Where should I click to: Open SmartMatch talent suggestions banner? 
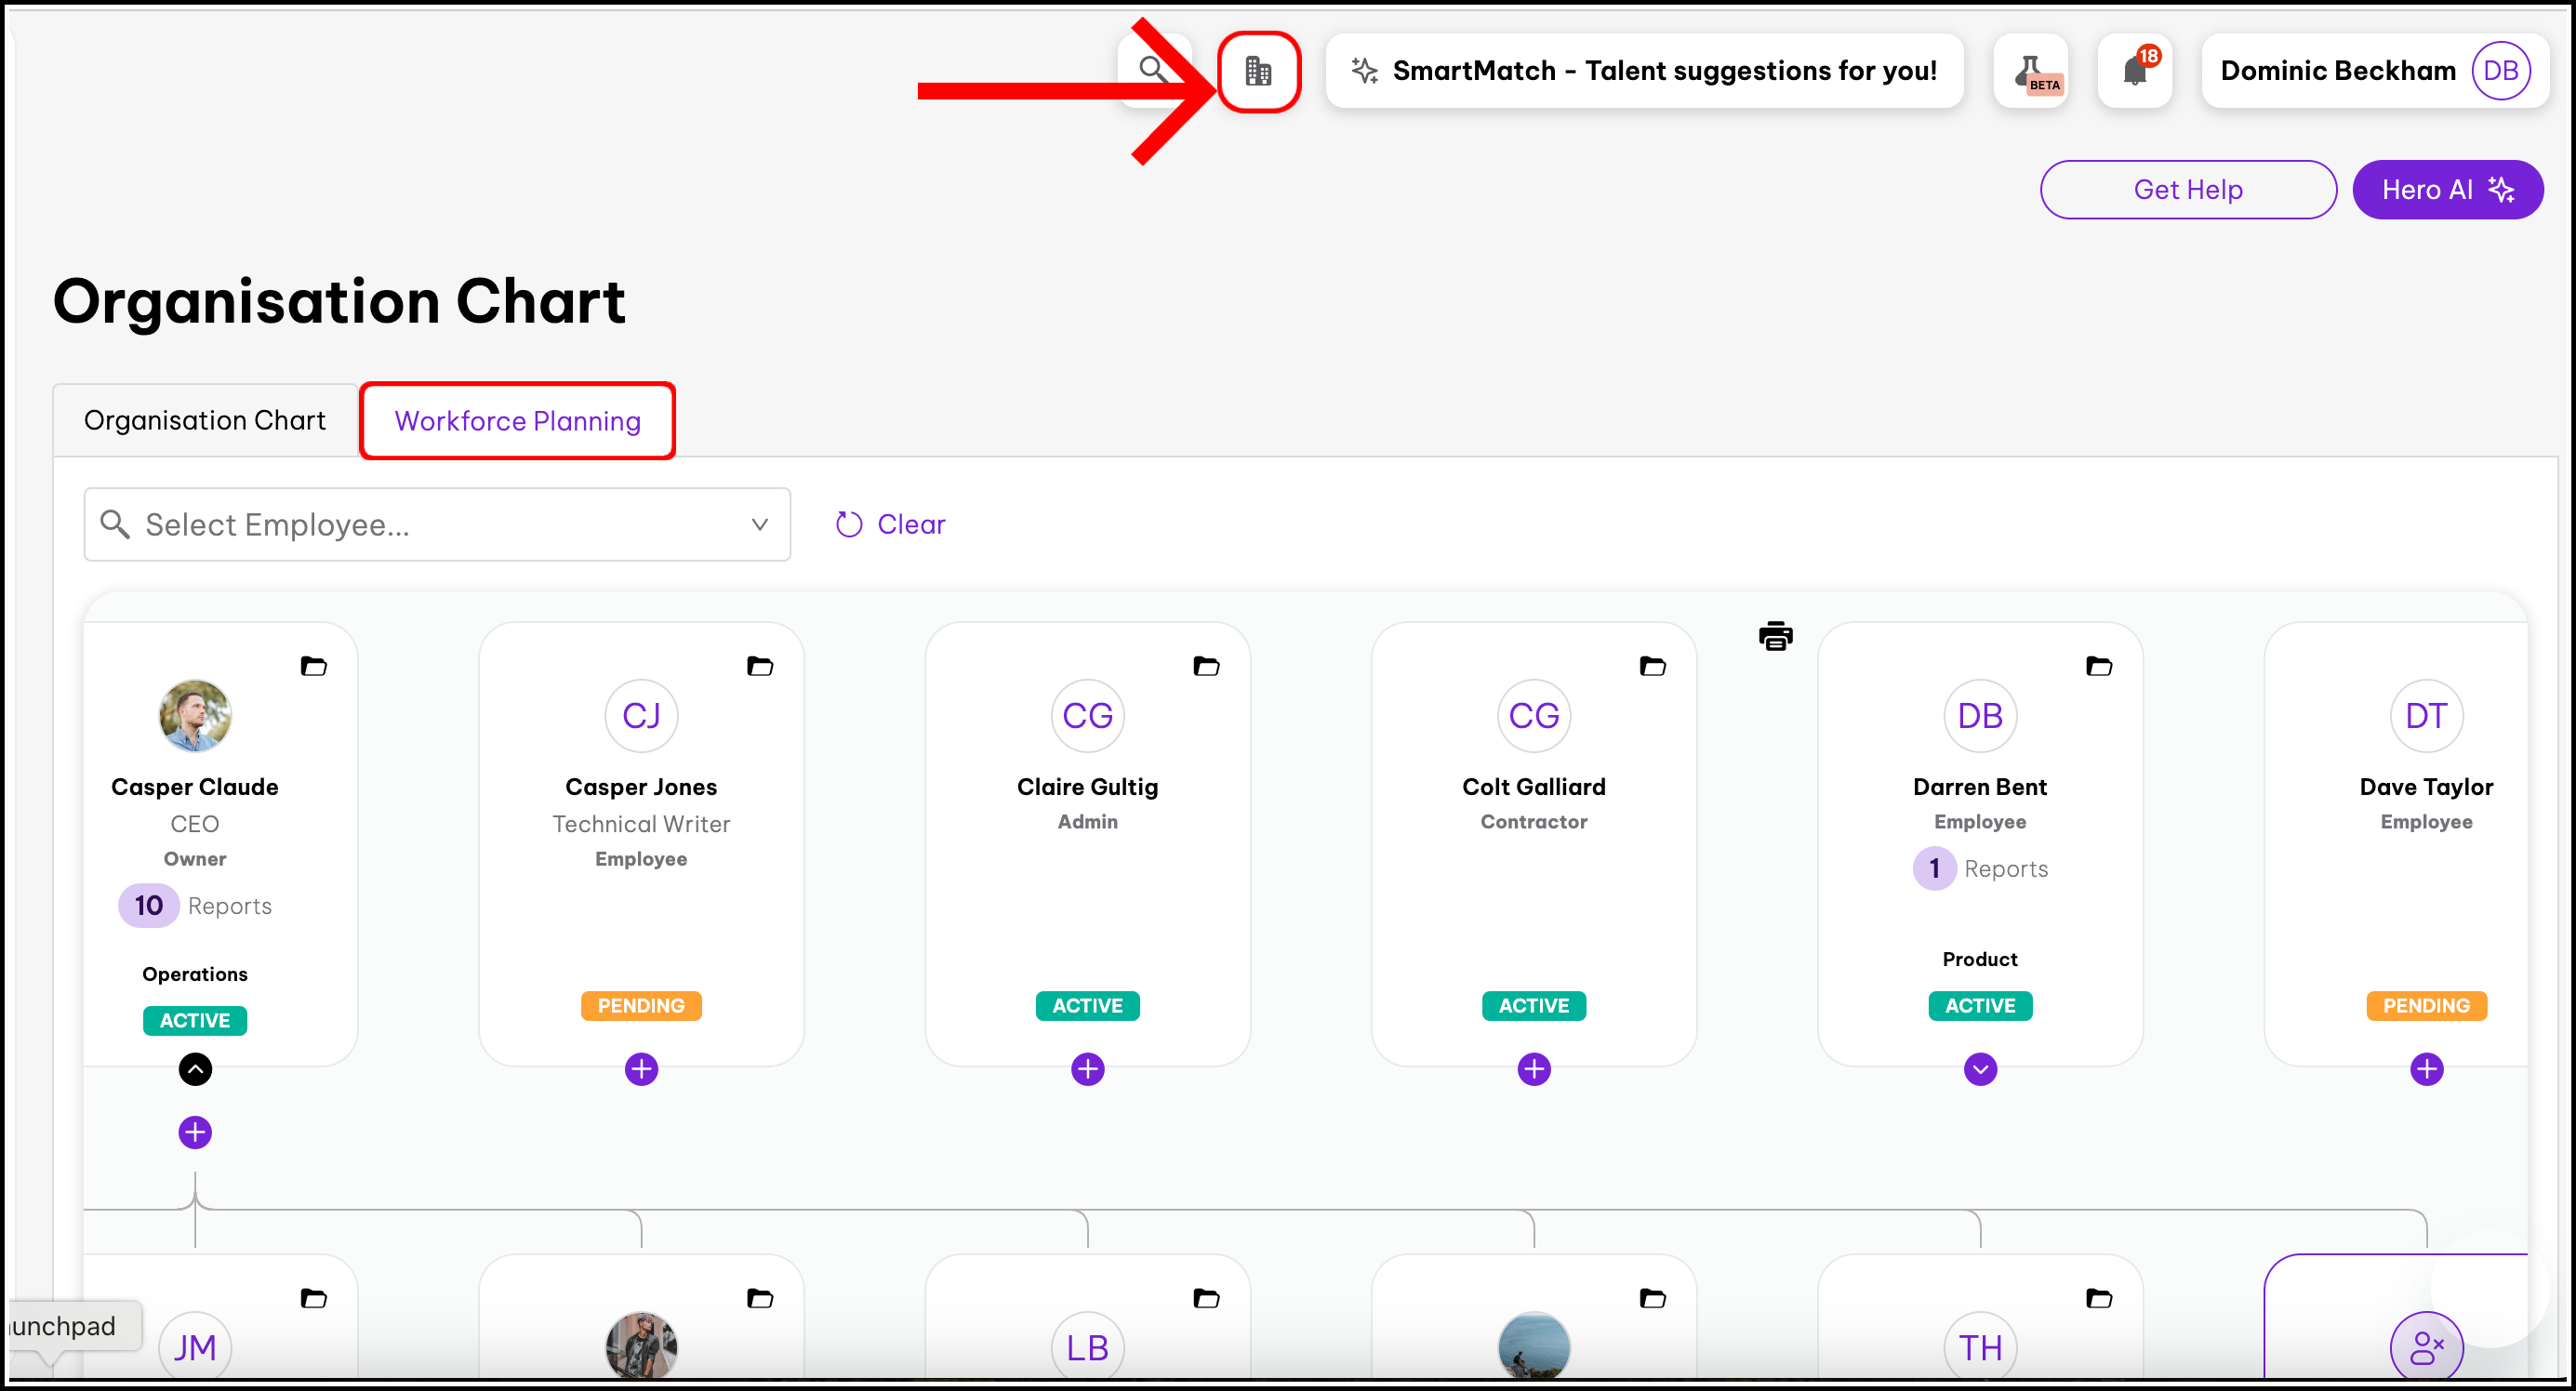(1644, 71)
